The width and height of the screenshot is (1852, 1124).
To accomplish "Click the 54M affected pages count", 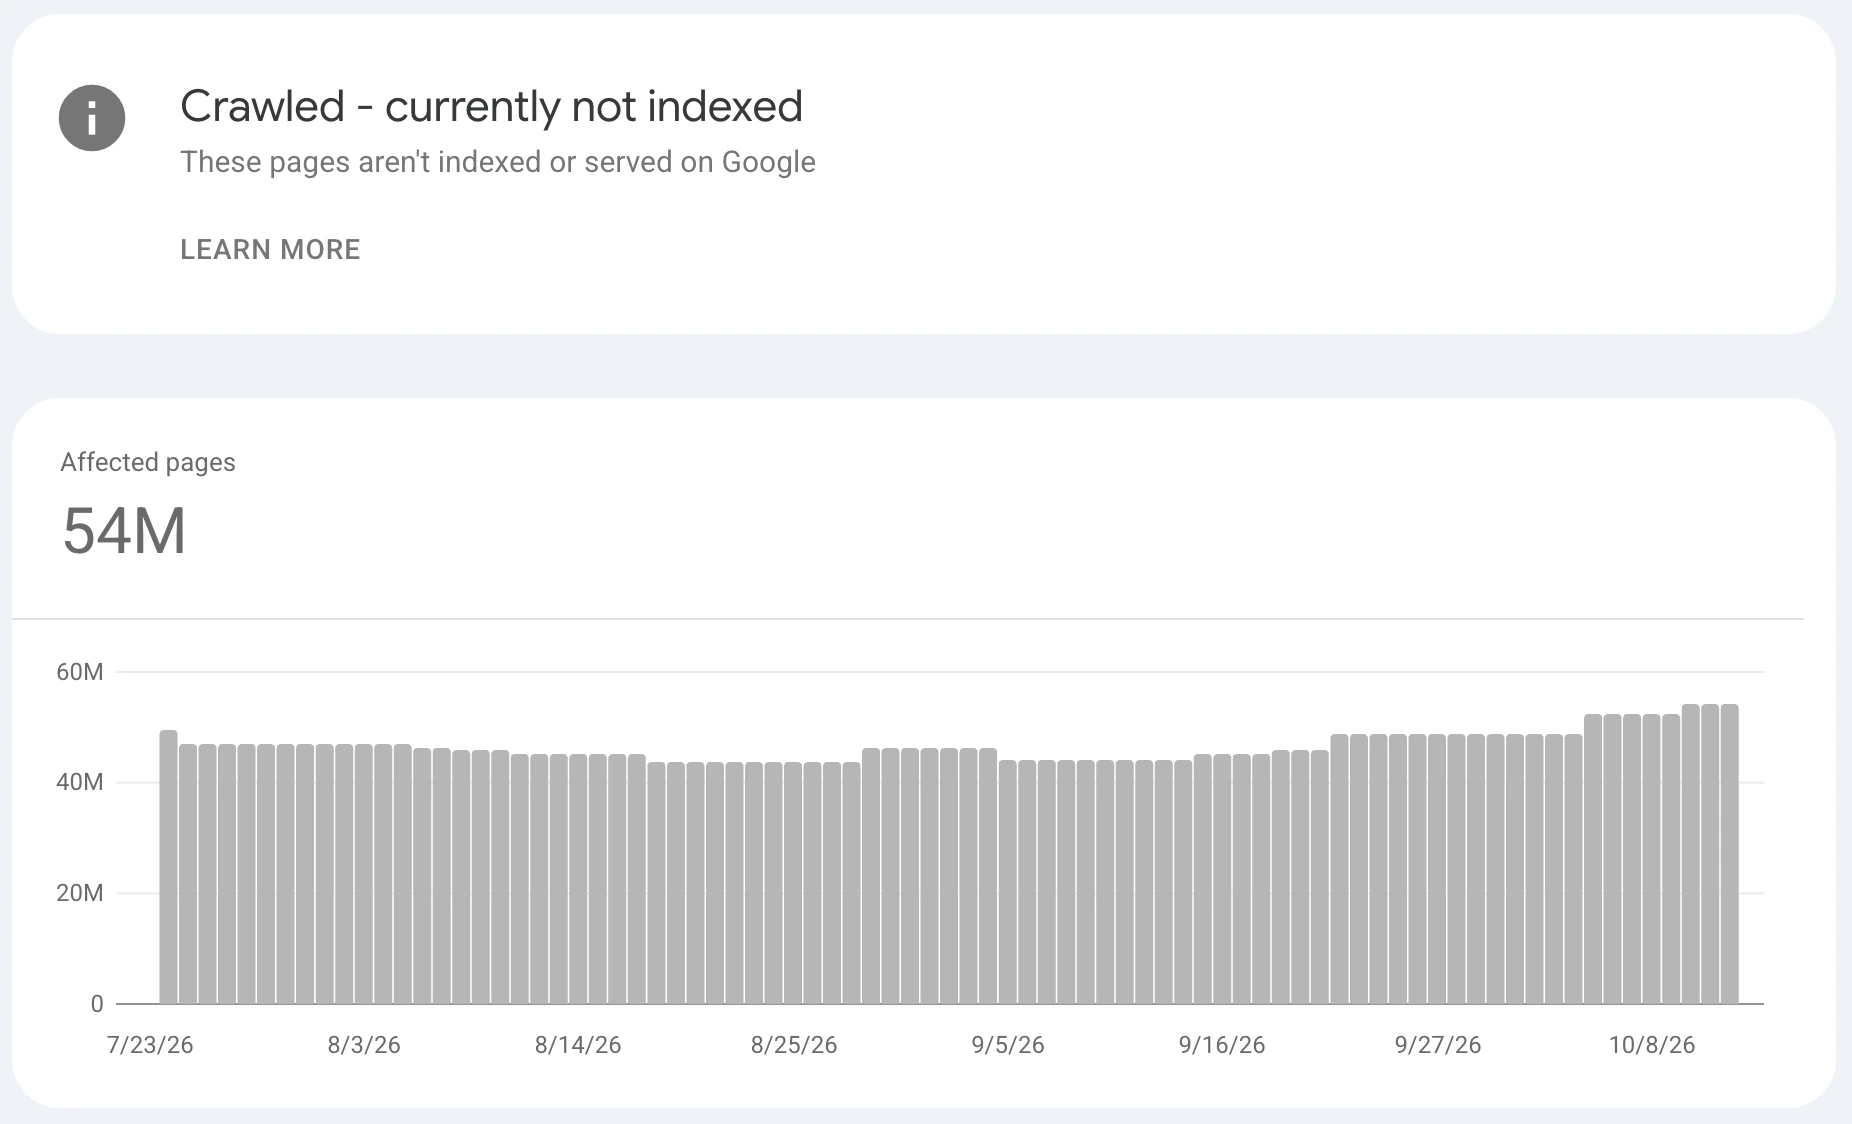I will pyautogui.click(x=124, y=531).
